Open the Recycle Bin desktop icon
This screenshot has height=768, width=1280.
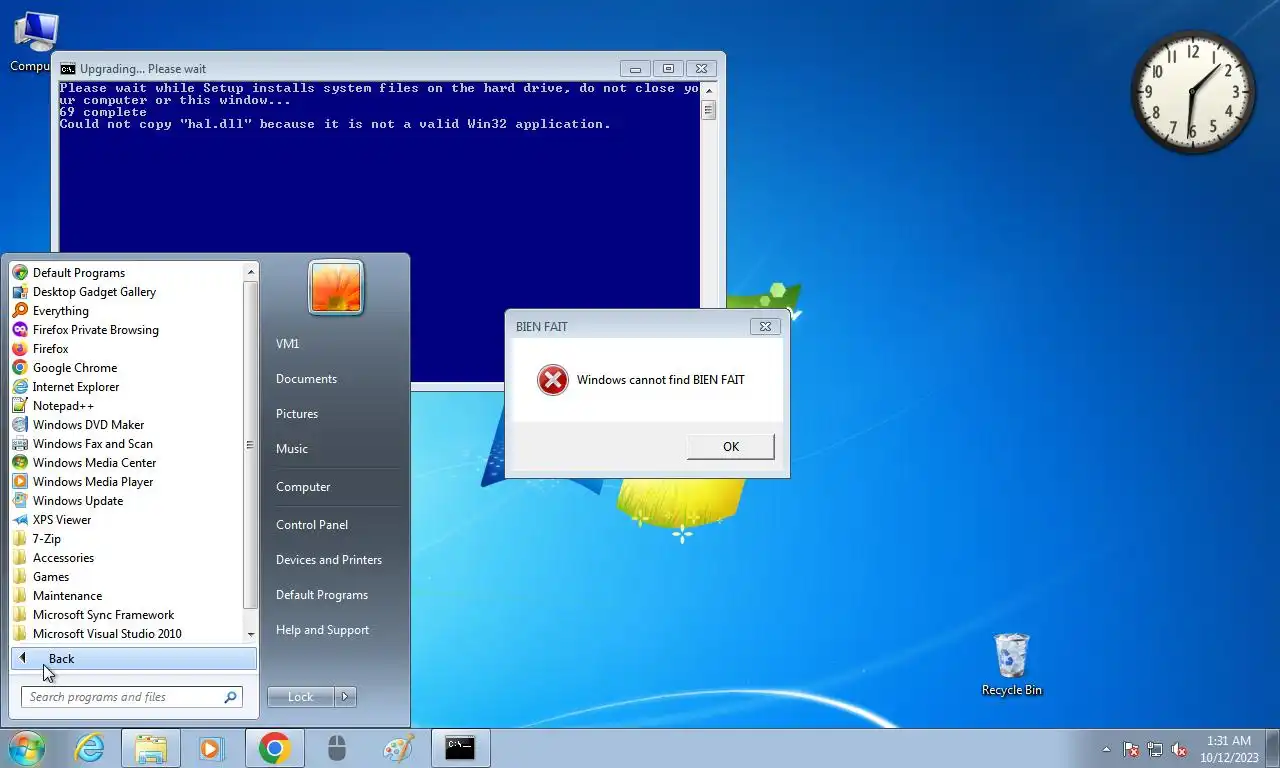[x=1012, y=664]
